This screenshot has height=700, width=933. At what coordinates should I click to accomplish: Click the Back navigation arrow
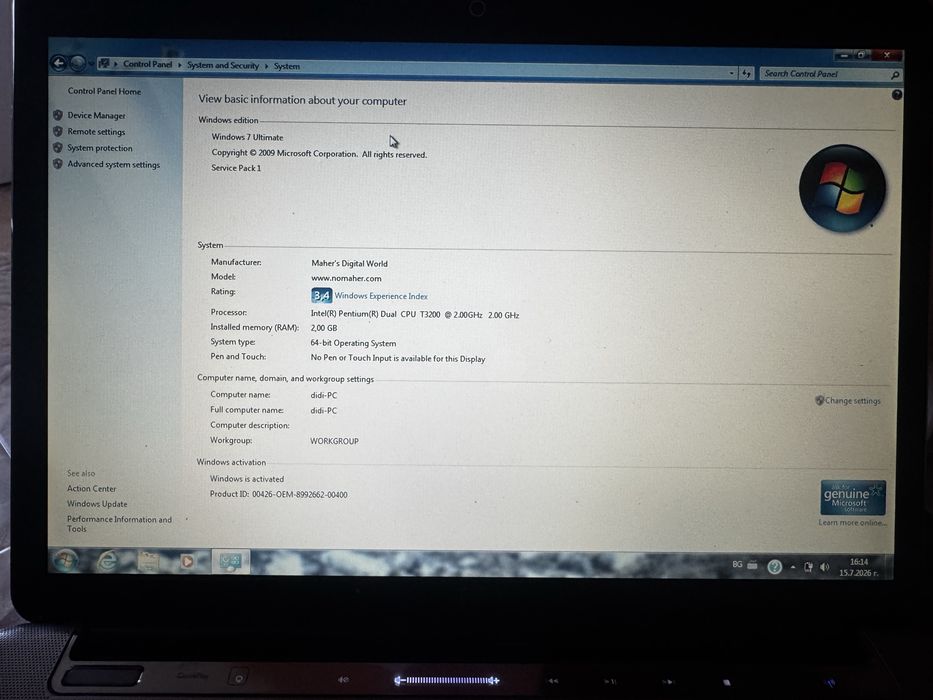(x=59, y=63)
